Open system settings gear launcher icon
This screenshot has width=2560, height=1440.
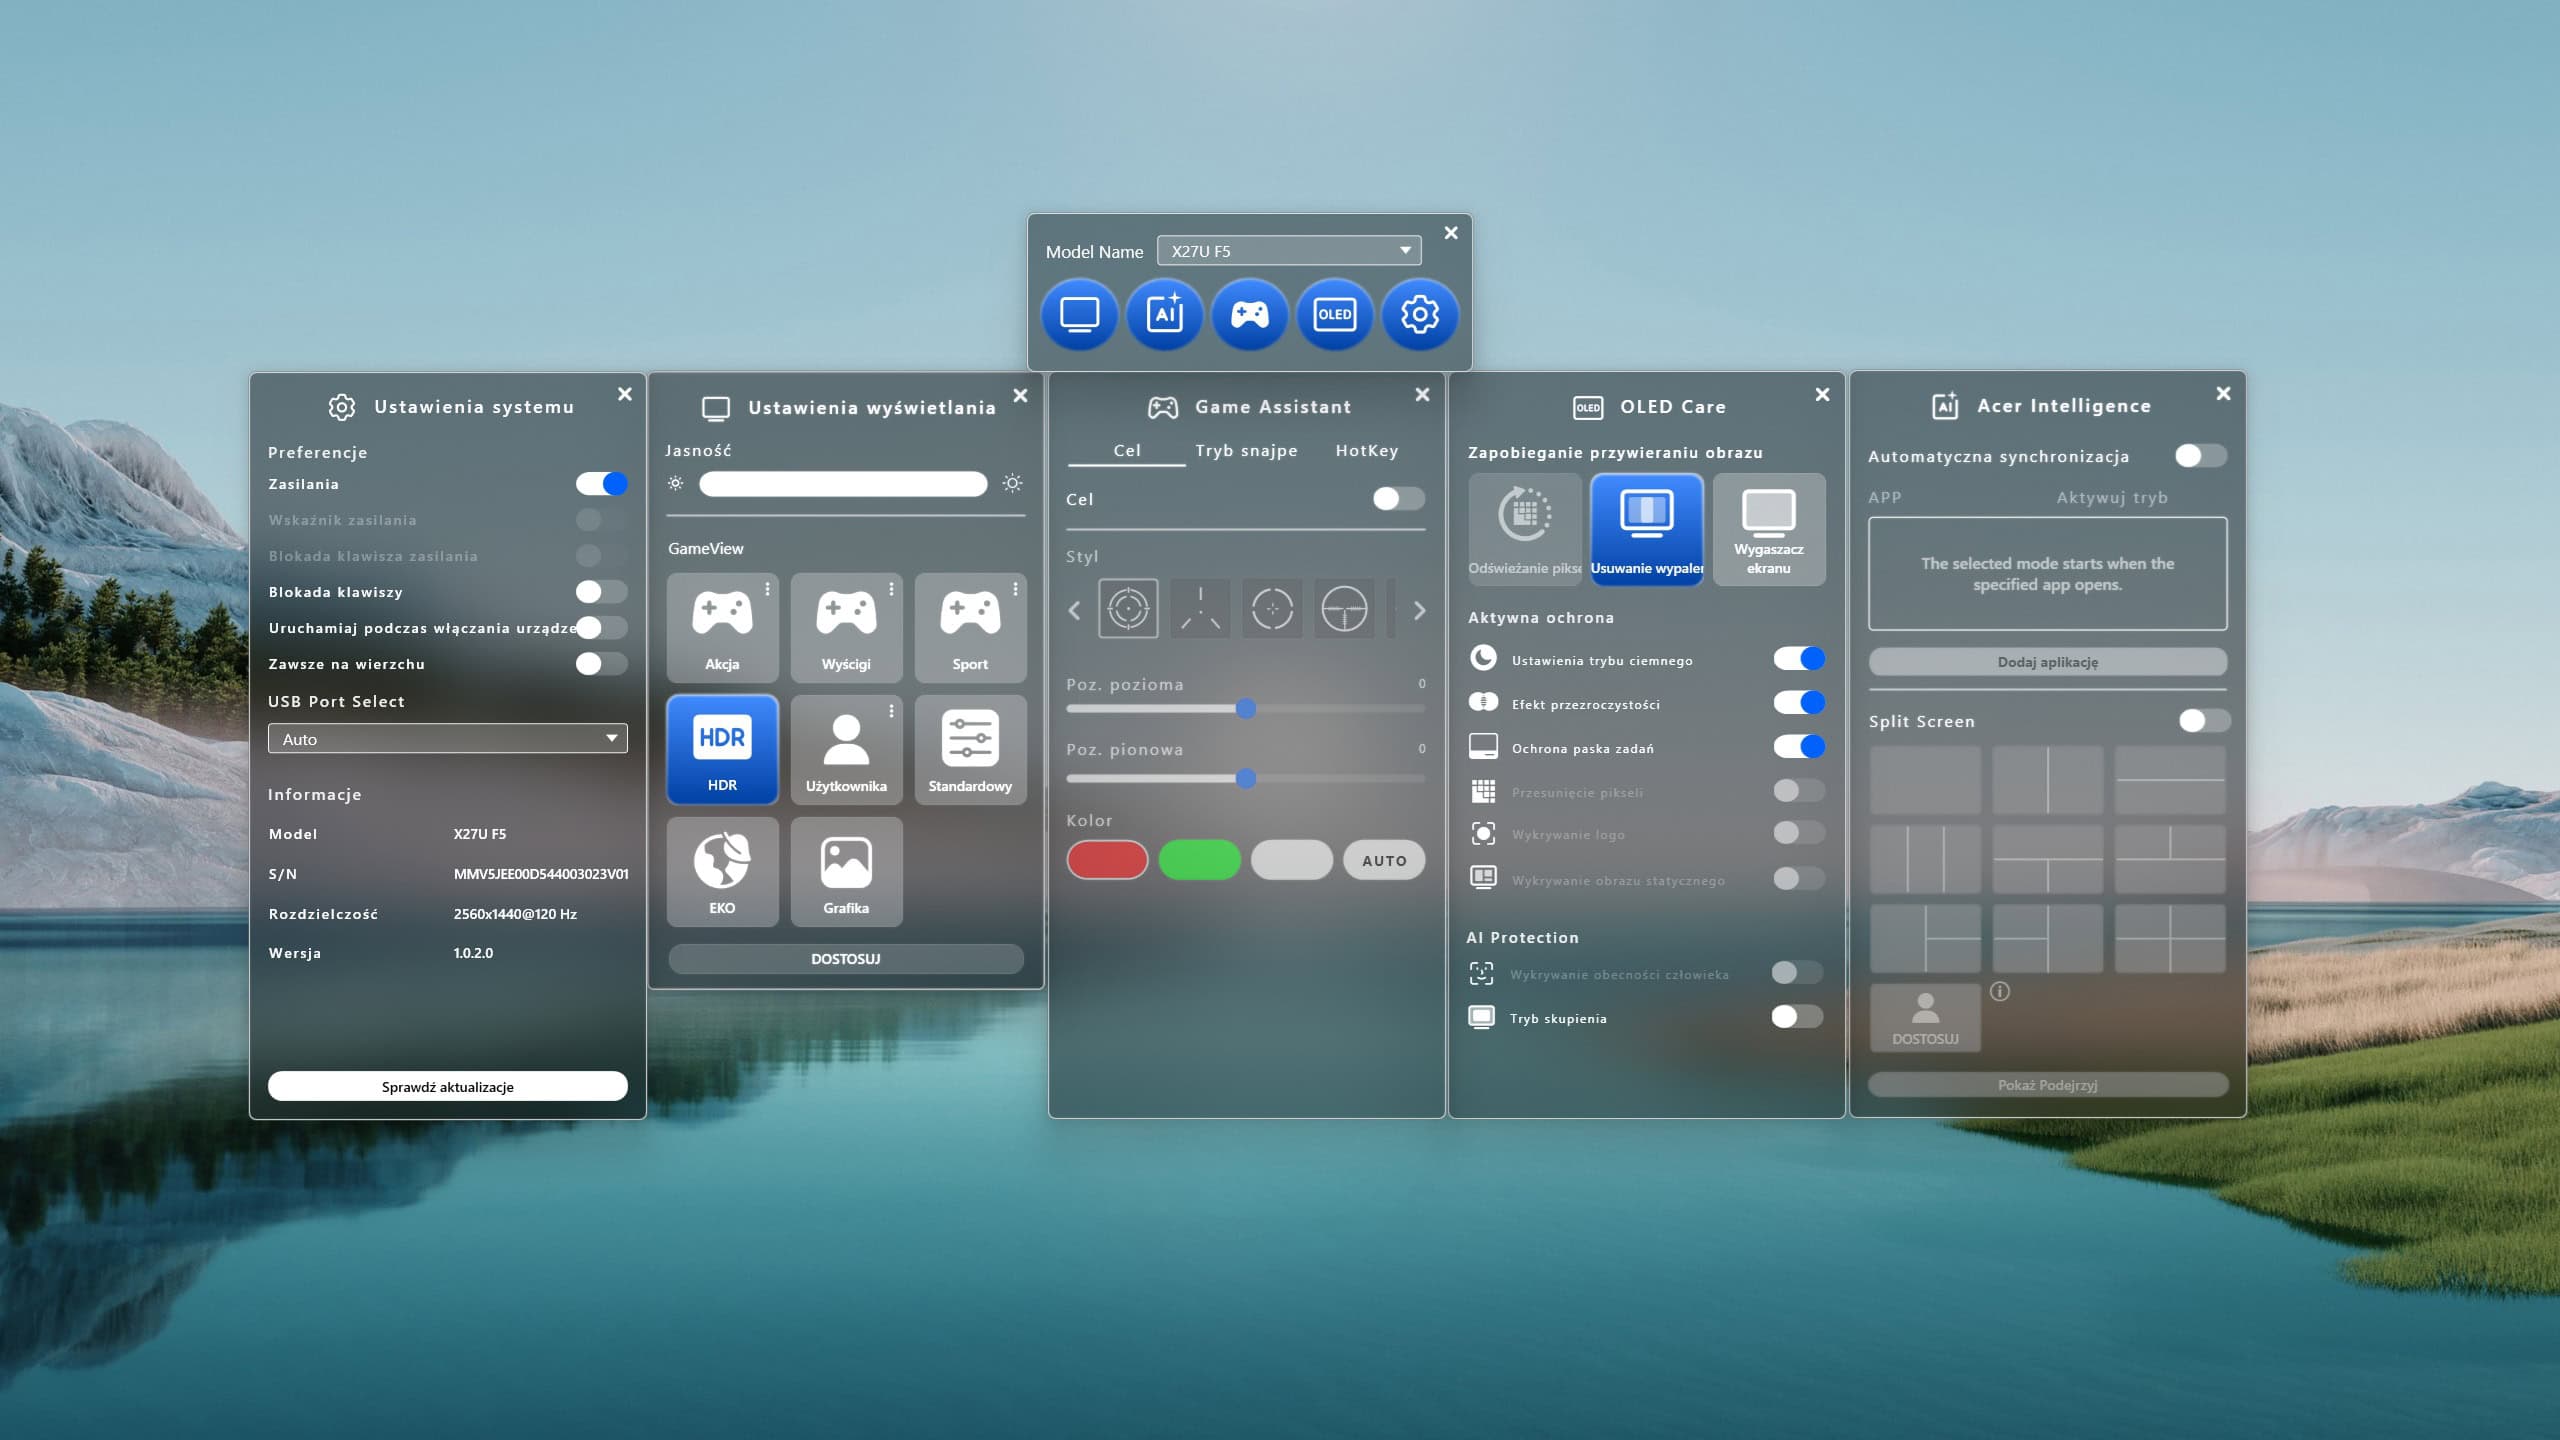(1419, 315)
